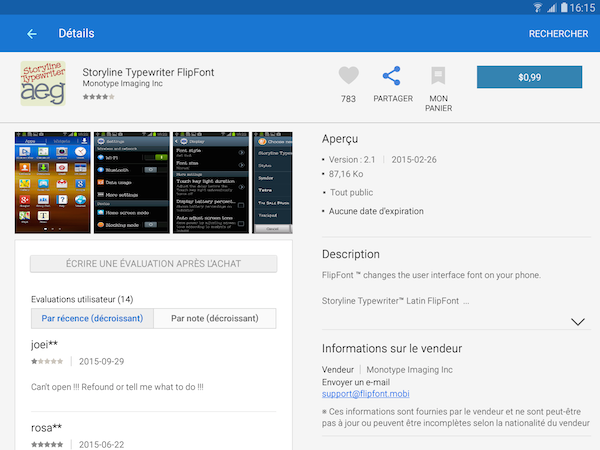Like the app with heart icon
Screen dimensions: 600x450
tap(349, 75)
